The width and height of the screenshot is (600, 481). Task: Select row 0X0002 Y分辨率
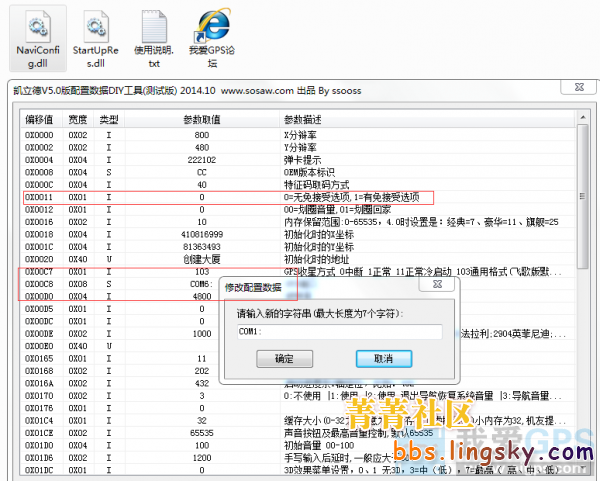click(298, 147)
